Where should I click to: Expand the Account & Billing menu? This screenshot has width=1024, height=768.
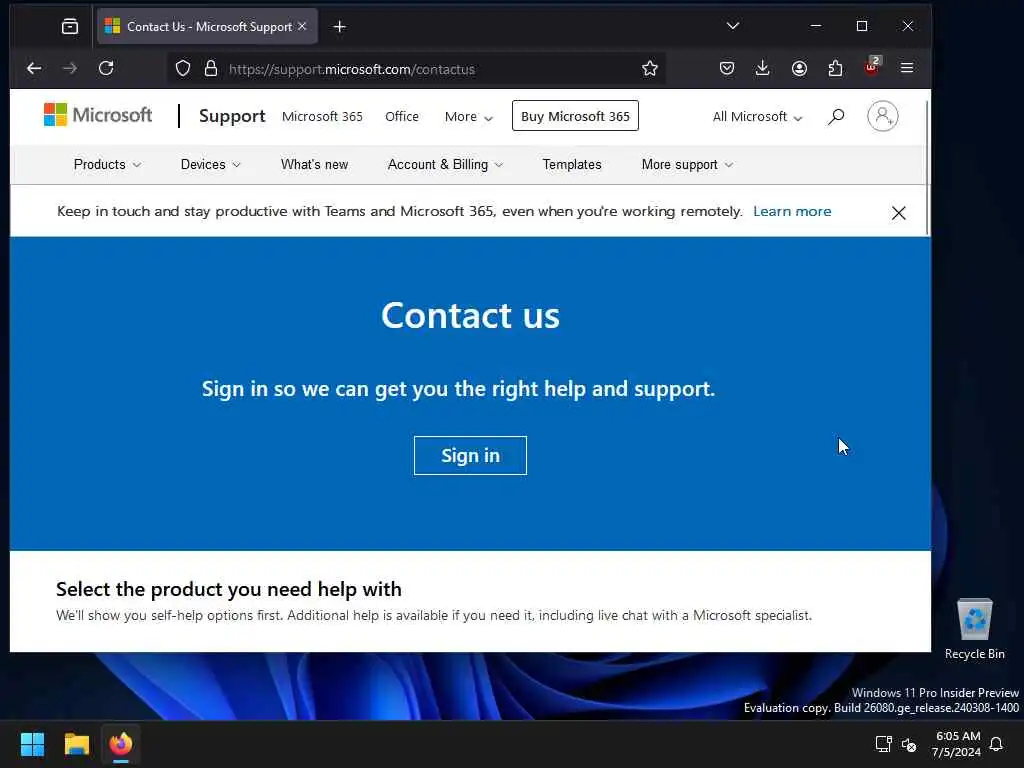click(445, 165)
